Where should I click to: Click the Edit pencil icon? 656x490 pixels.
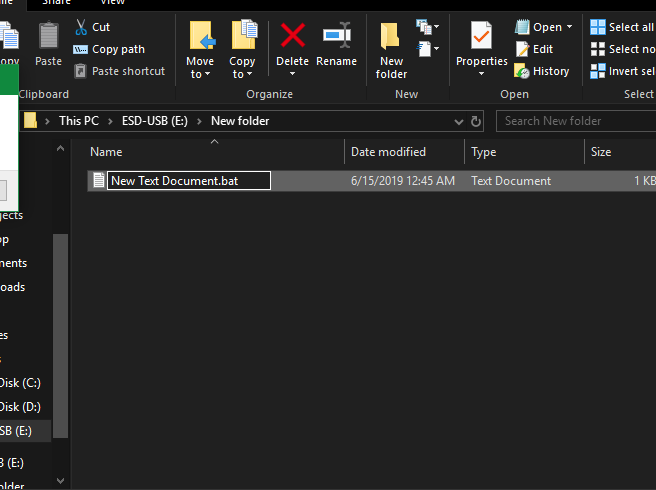pyautogui.click(x=522, y=49)
